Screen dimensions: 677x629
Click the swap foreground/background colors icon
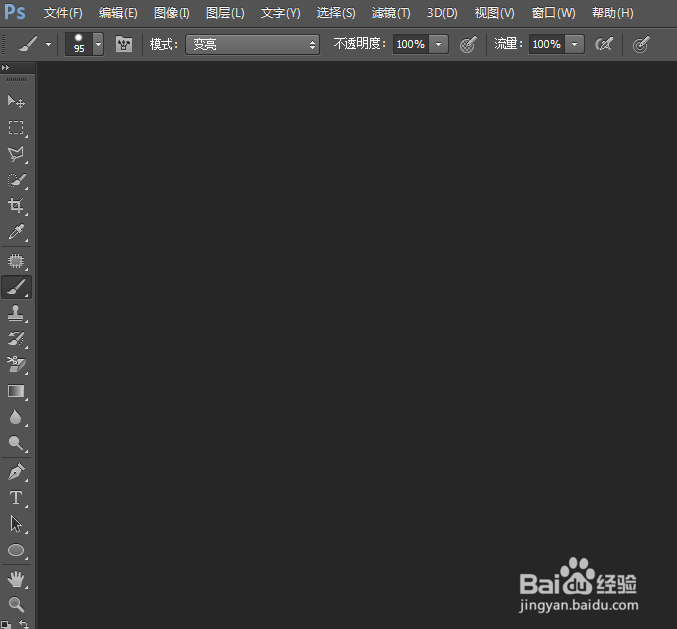pos(24,624)
